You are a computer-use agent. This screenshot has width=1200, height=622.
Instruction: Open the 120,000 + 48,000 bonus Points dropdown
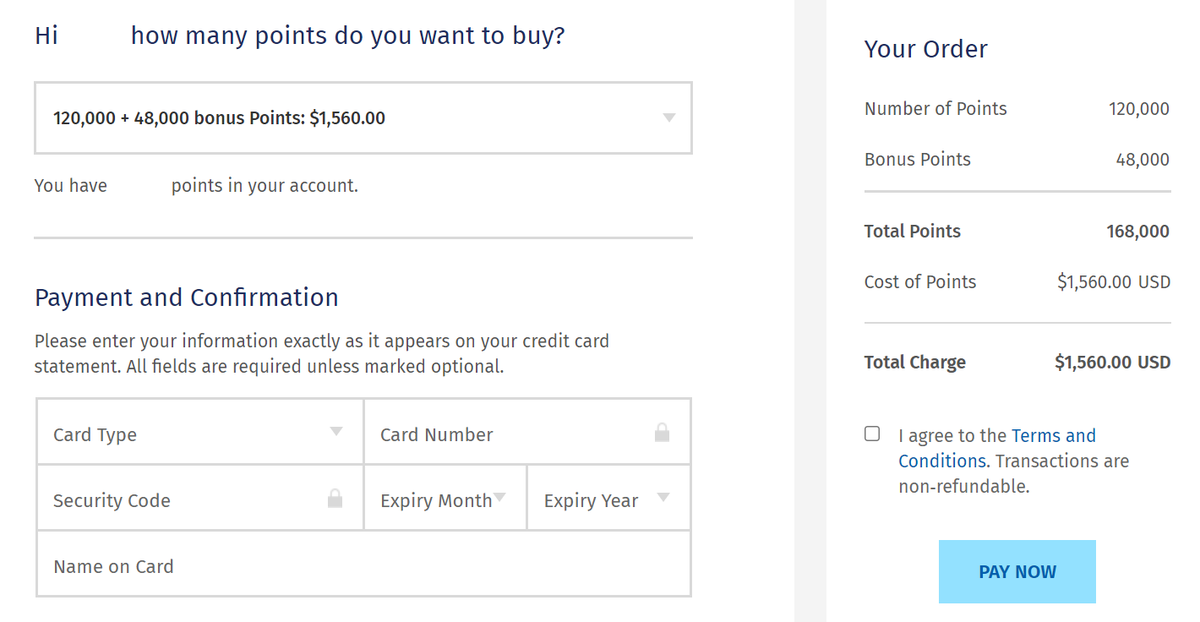pyautogui.click(x=362, y=118)
